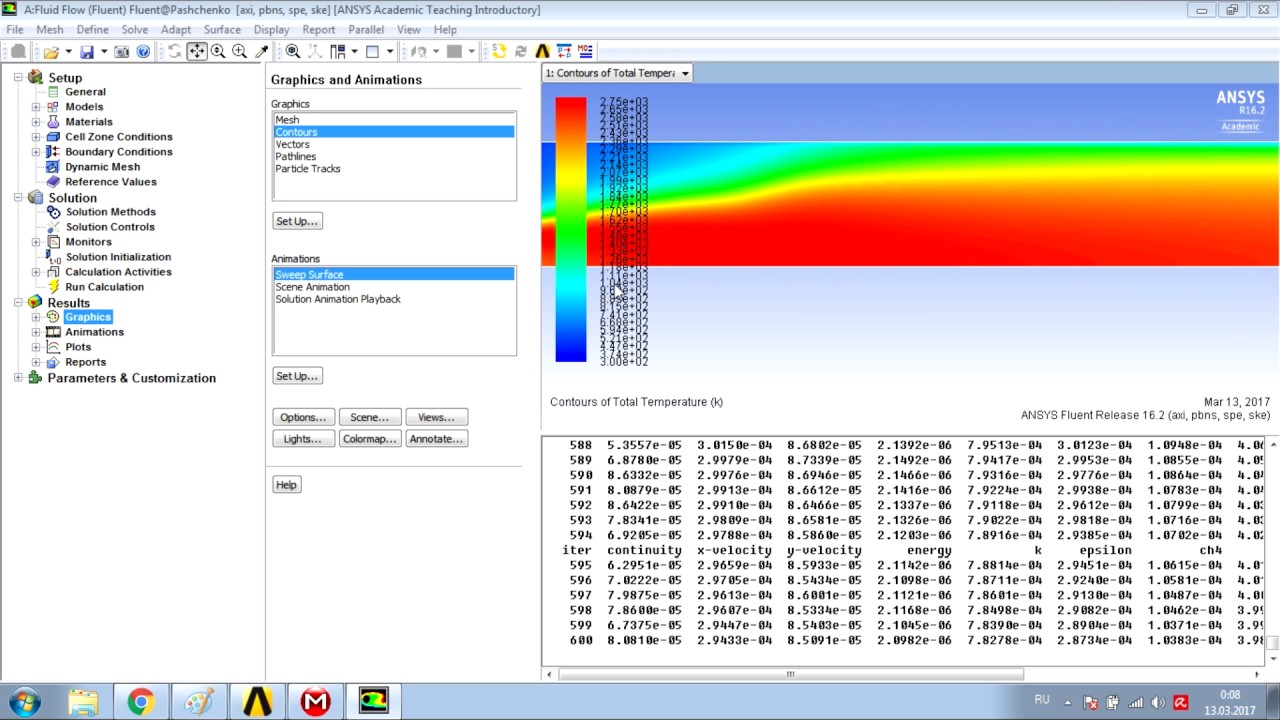
Task: Click the arrange workspace layout icon
Action: (x=337, y=51)
